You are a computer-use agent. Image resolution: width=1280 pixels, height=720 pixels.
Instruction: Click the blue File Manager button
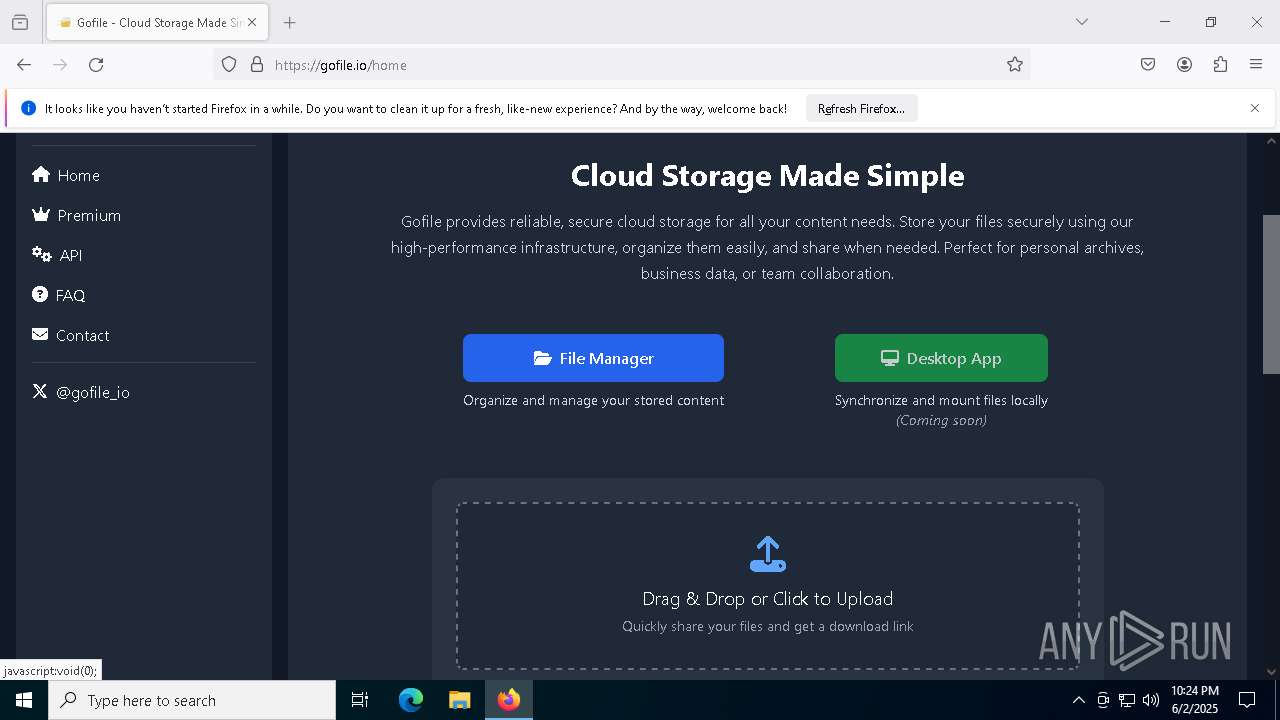pyautogui.click(x=593, y=358)
